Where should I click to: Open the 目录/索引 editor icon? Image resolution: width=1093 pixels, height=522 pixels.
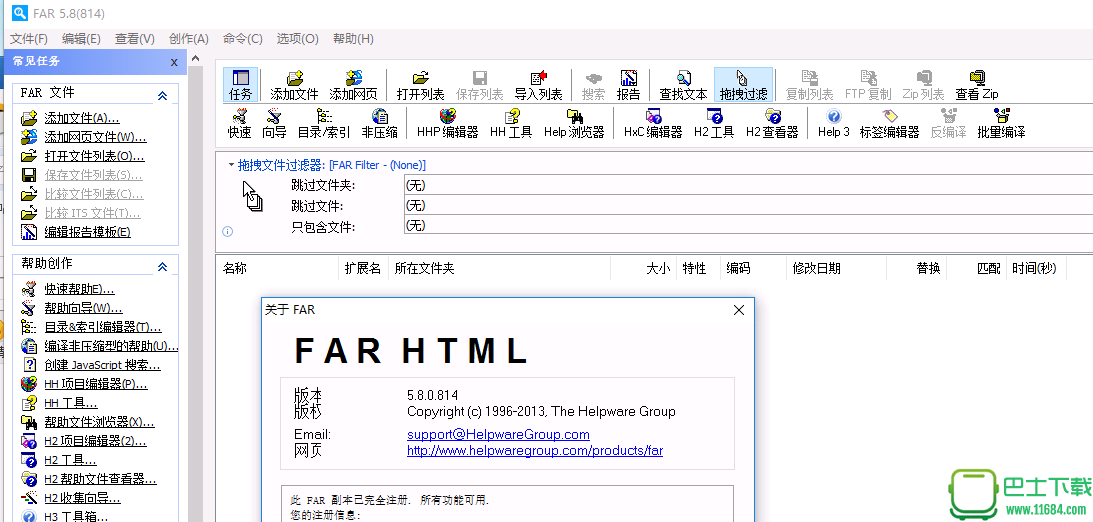click(323, 123)
